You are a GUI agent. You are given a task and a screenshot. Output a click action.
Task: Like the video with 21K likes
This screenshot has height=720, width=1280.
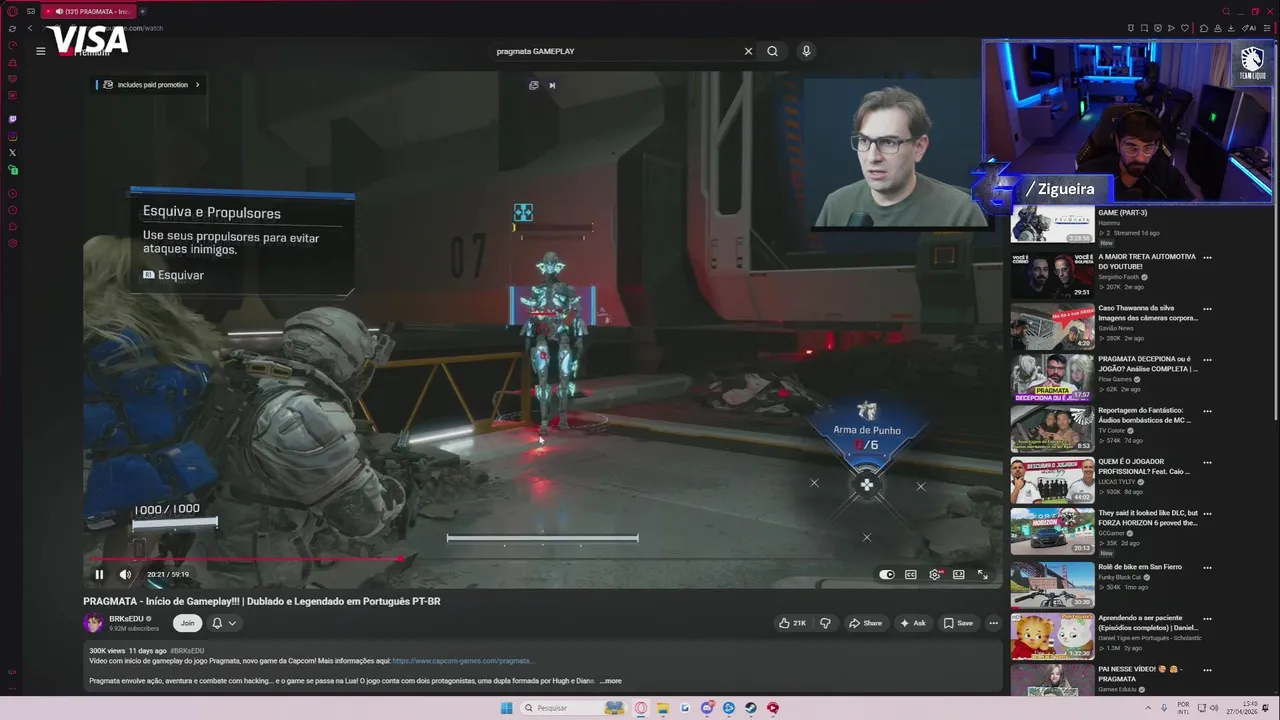click(x=792, y=623)
